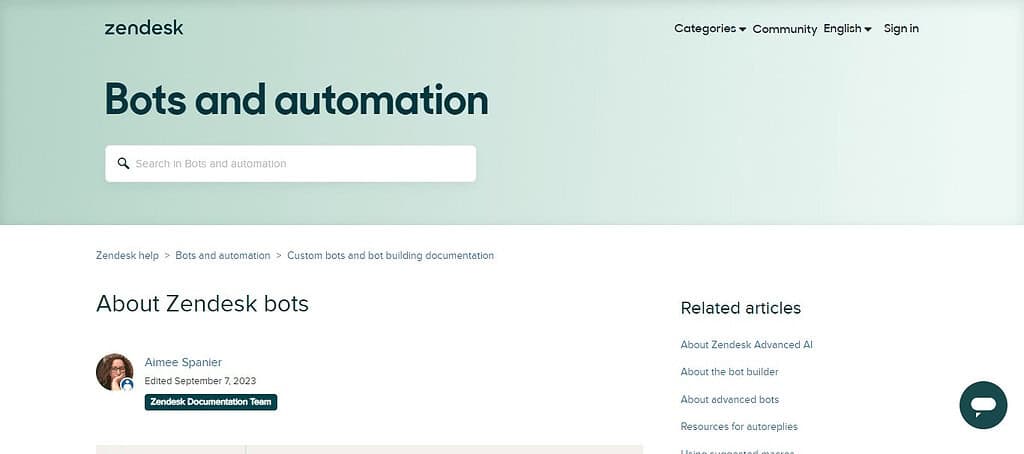Click the Related articles heading

741,308
